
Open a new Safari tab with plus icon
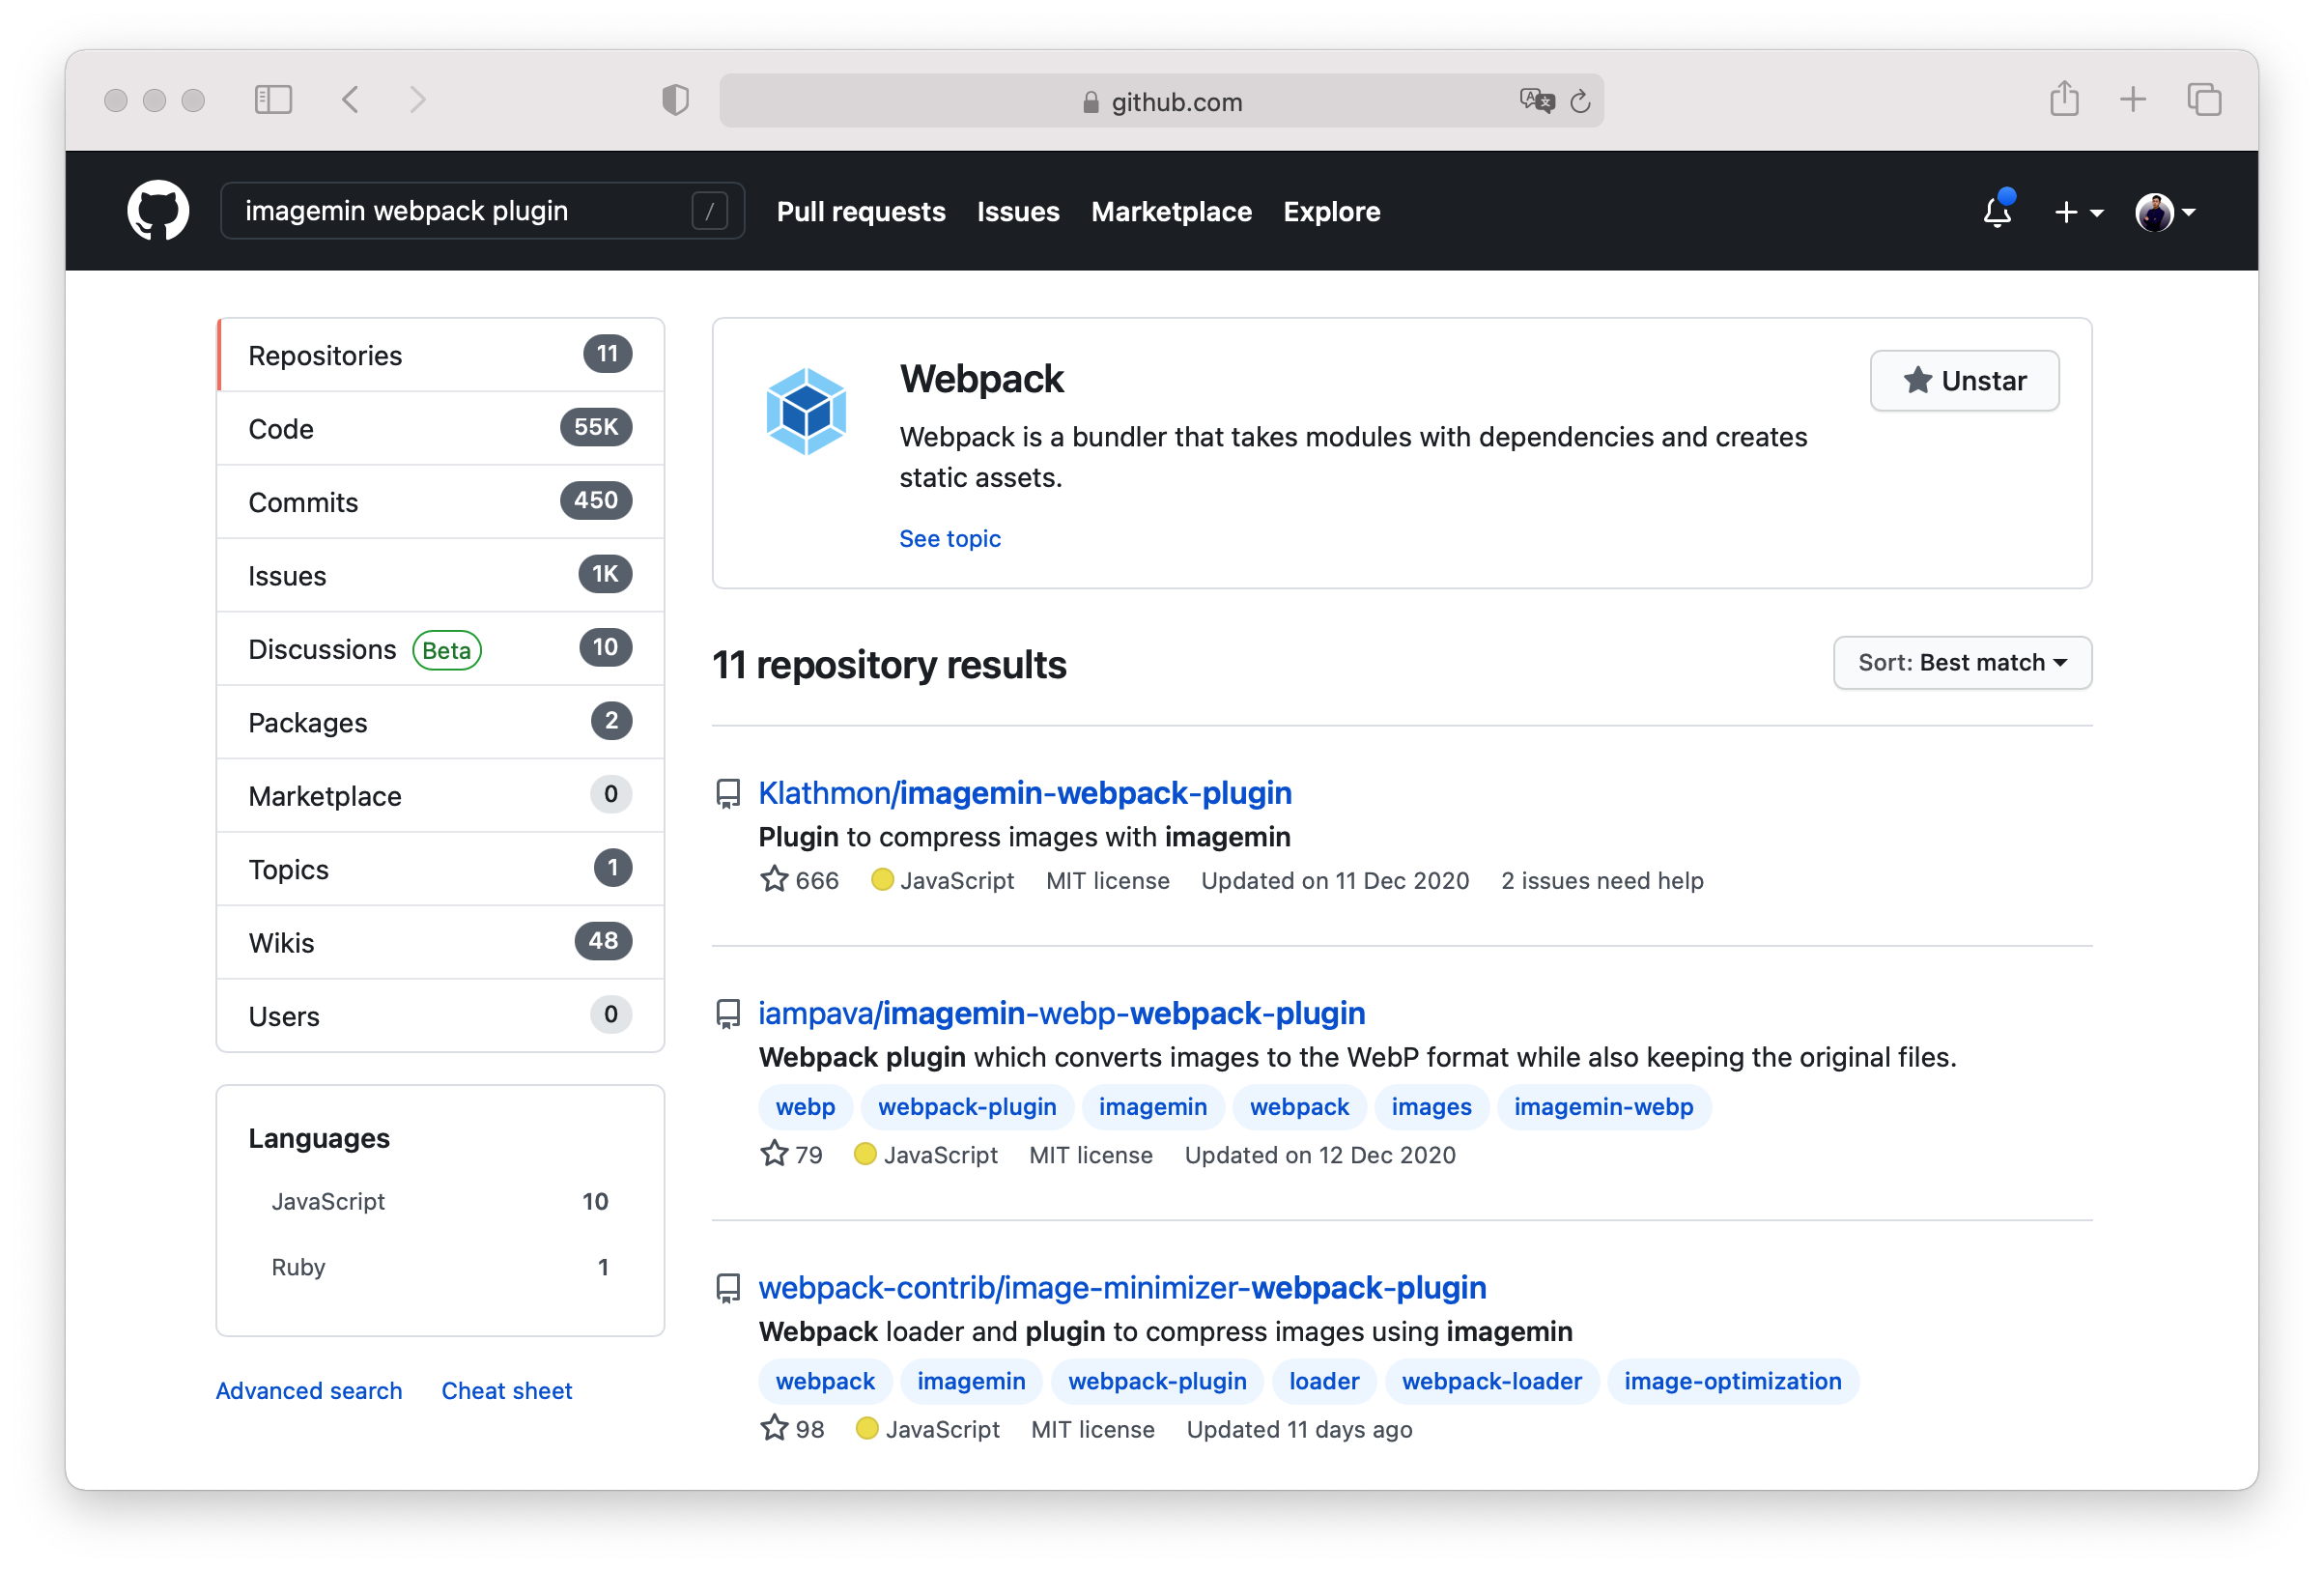pos(2132,99)
